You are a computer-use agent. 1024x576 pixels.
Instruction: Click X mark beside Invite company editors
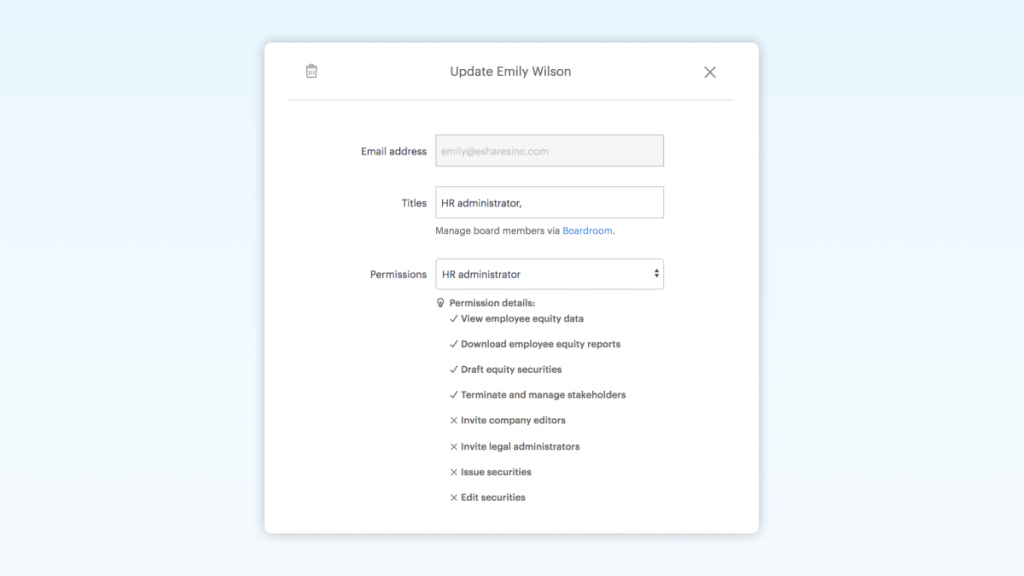(454, 421)
